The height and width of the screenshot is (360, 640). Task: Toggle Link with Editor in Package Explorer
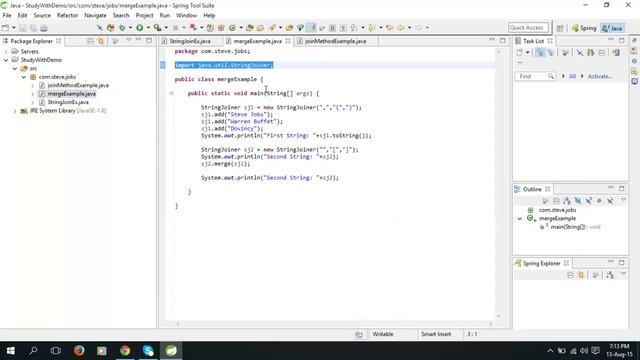click(x=100, y=41)
